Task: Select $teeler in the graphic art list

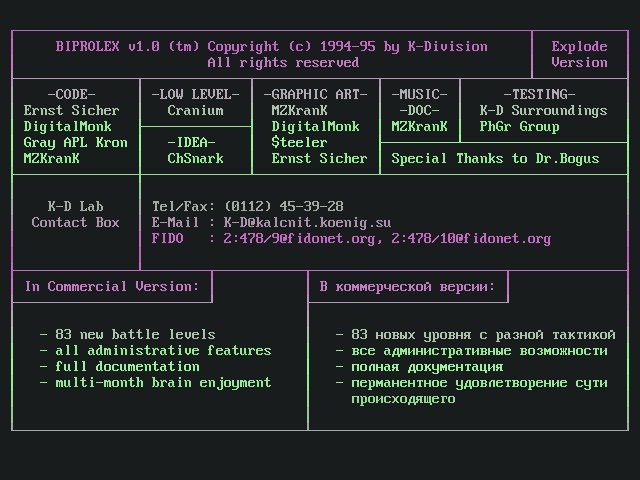Action: (x=299, y=142)
